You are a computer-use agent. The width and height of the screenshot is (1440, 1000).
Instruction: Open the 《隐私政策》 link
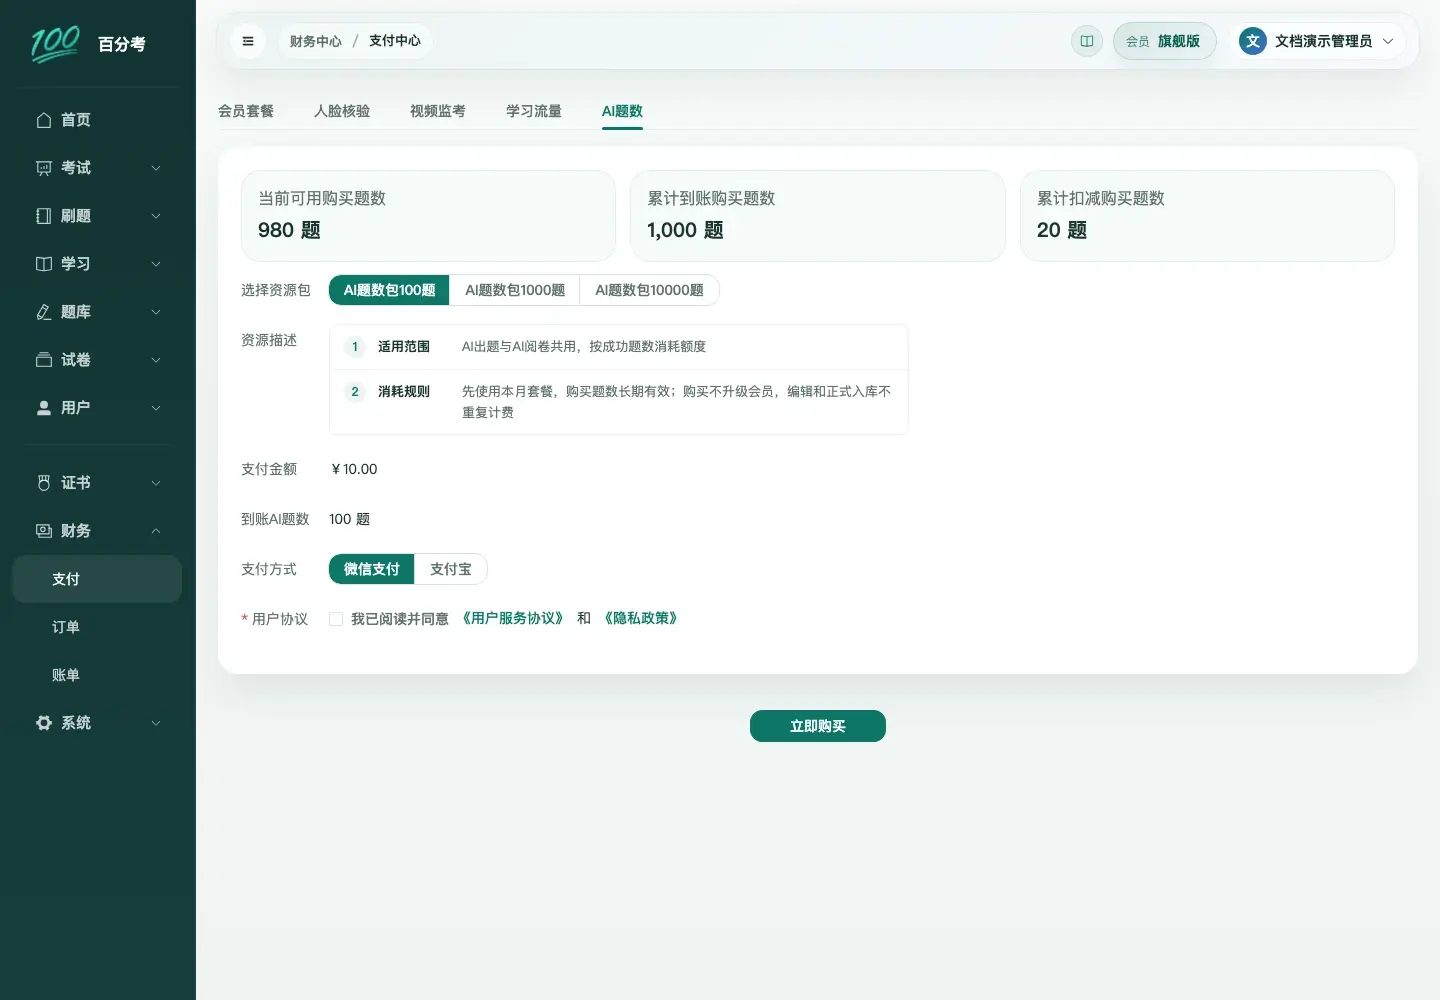click(641, 618)
